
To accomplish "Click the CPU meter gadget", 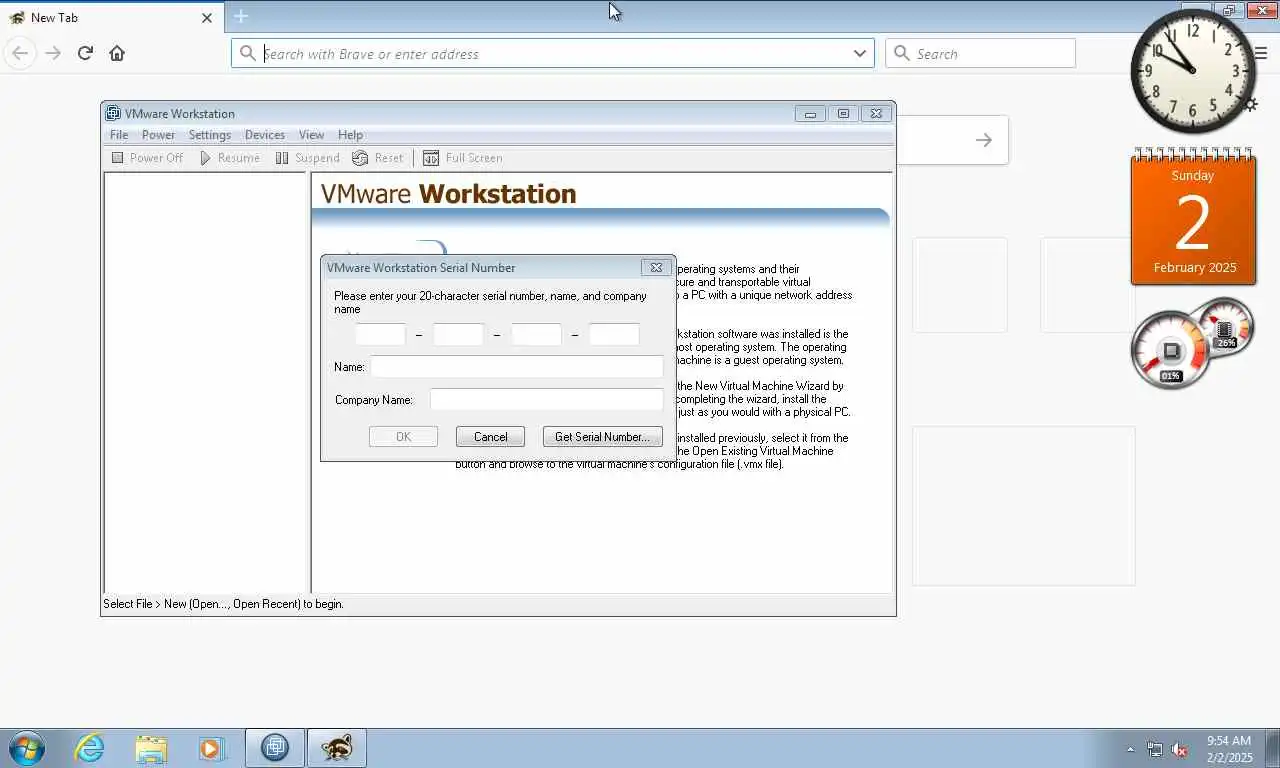I will (x=1171, y=350).
